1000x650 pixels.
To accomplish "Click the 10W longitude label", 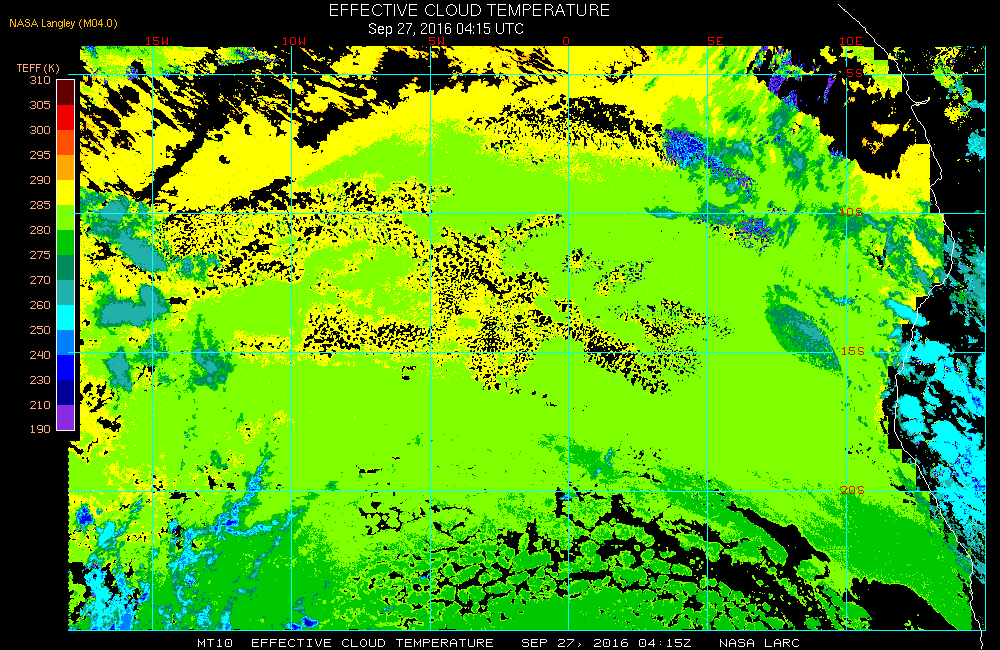I will tap(294, 41).
